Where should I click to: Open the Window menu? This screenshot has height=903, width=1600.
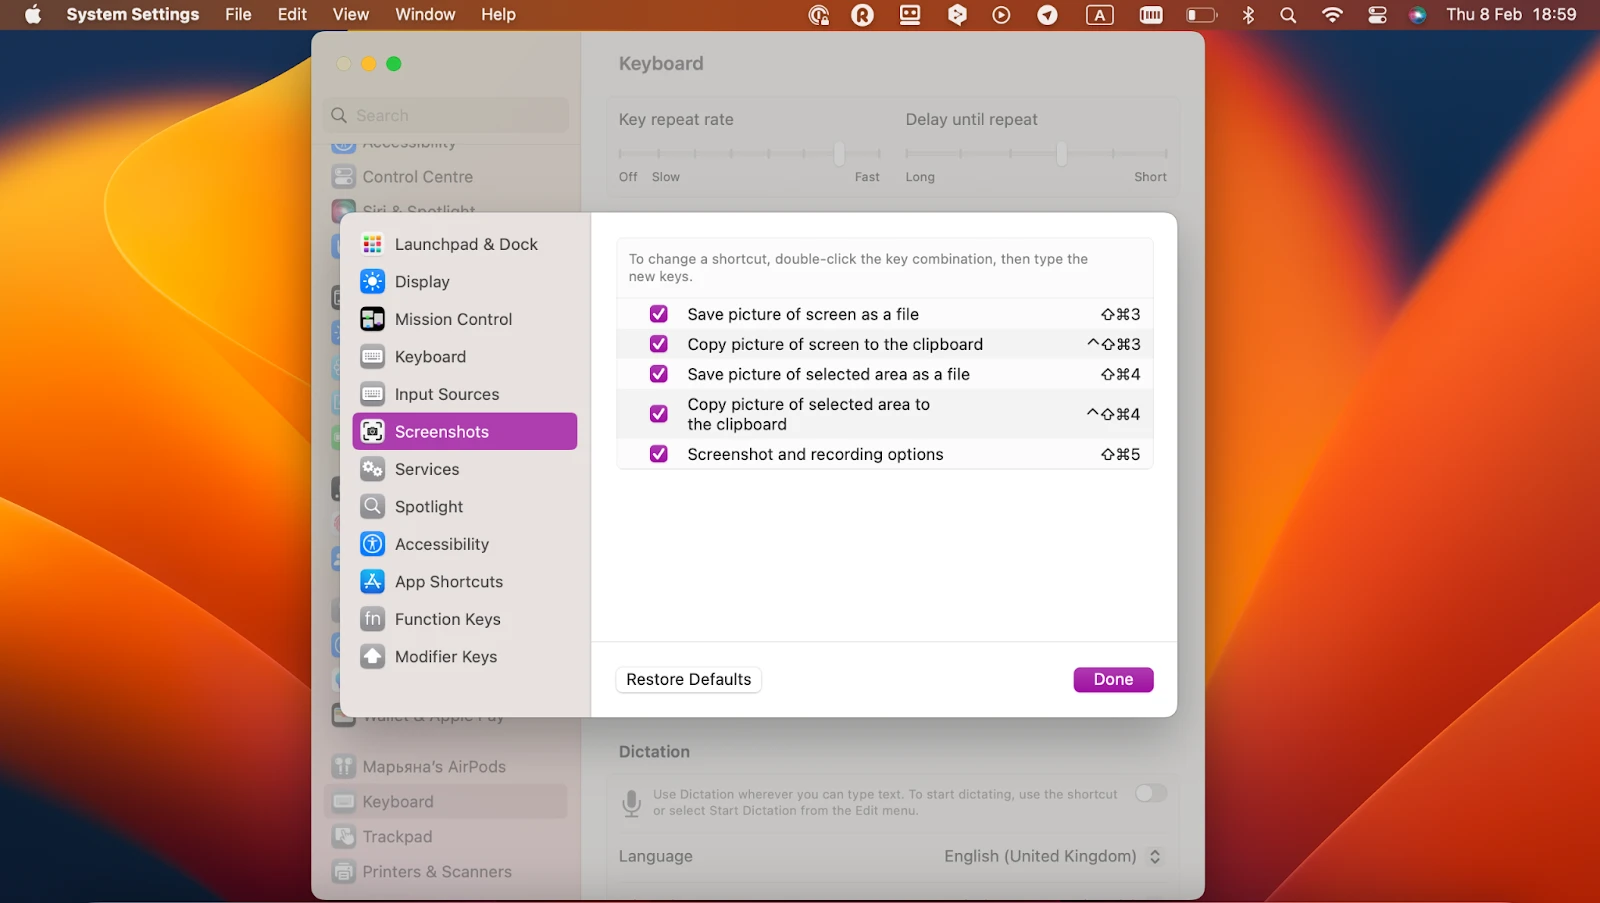click(x=424, y=14)
